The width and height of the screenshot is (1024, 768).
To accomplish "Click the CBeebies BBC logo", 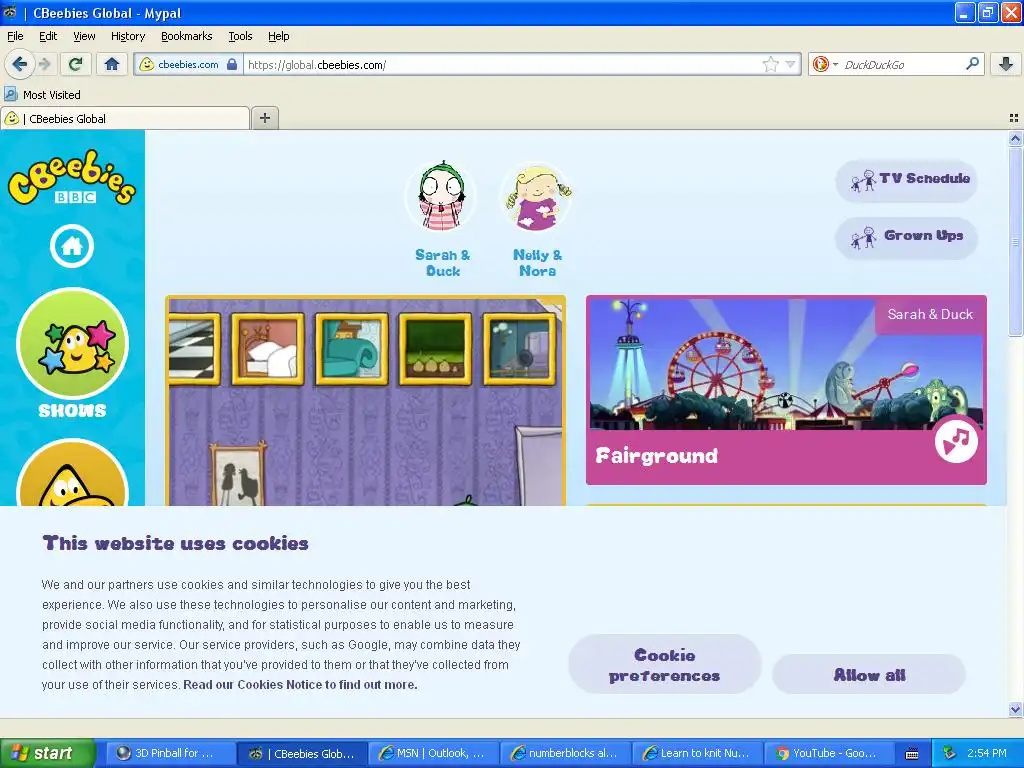I will tap(72, 178).
